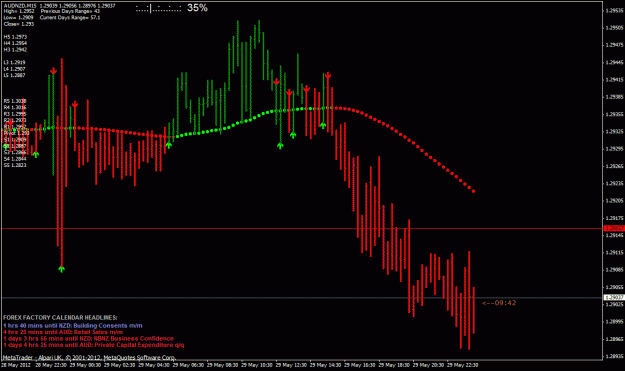
Task: Click the 1.29235 price axis label
Action: (x=614, y=183)
